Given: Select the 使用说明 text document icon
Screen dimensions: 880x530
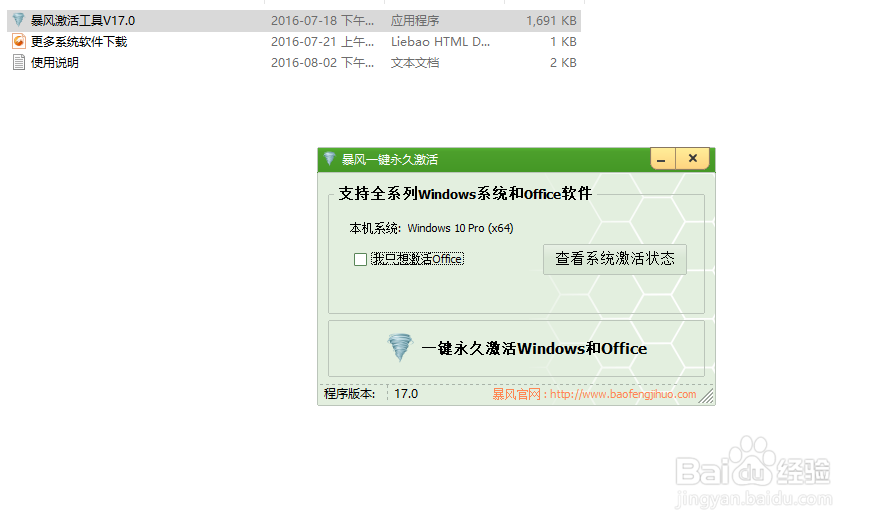Looking at the screenshot, I should pos(19,62).
